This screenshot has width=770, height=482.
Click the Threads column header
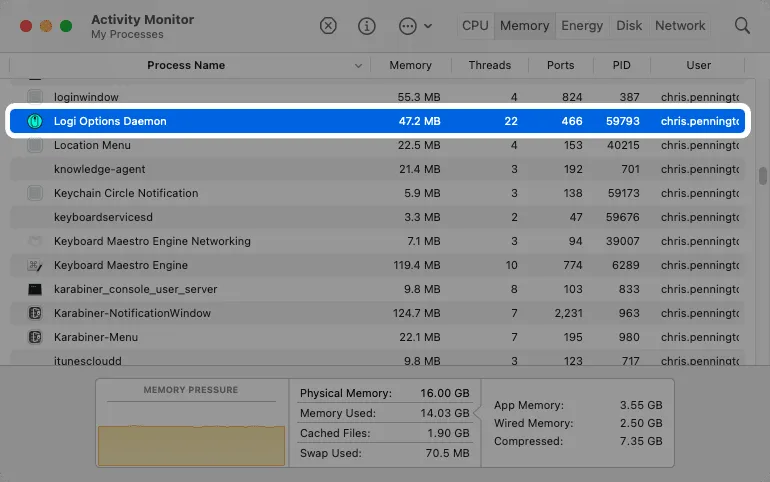(x=489, y=65)
